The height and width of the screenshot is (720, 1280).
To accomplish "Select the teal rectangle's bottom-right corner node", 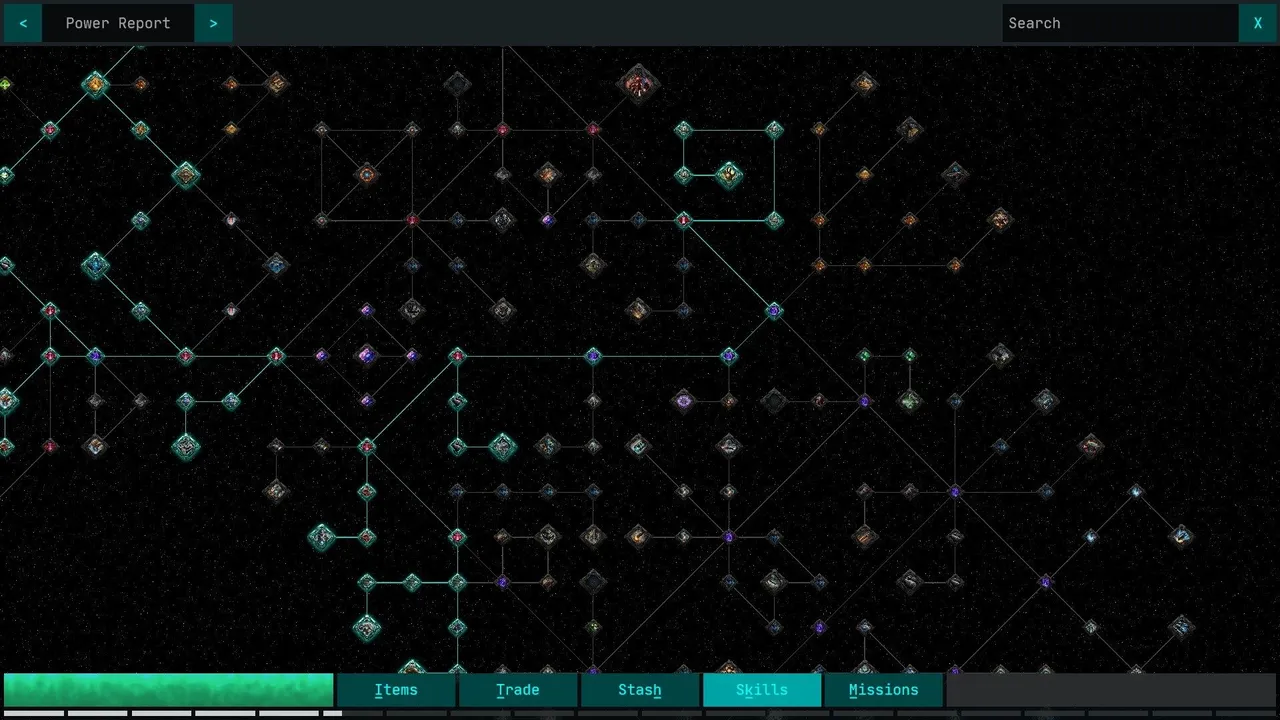I will (x=774, y=220).
